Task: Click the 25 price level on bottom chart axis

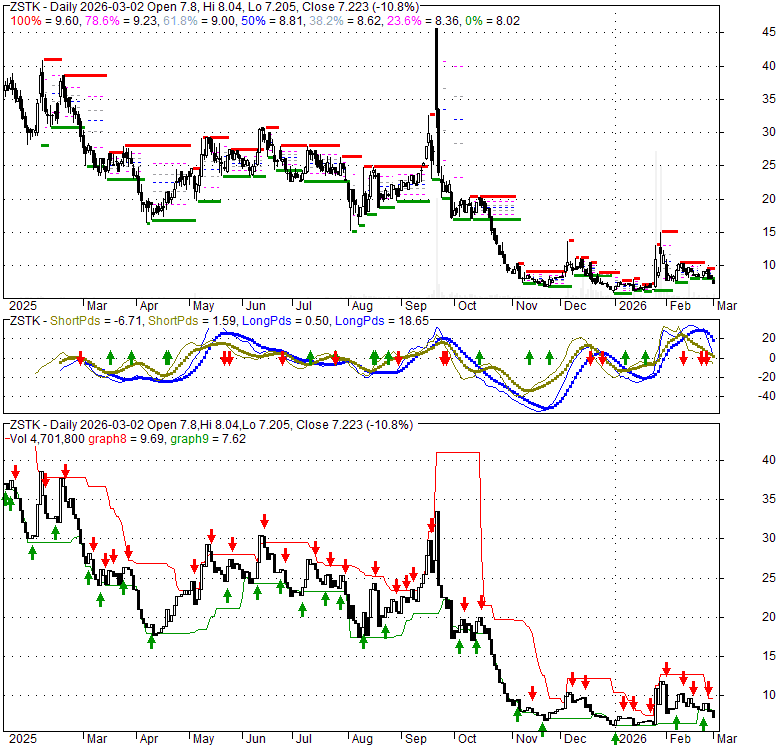Action: [769, 578]
